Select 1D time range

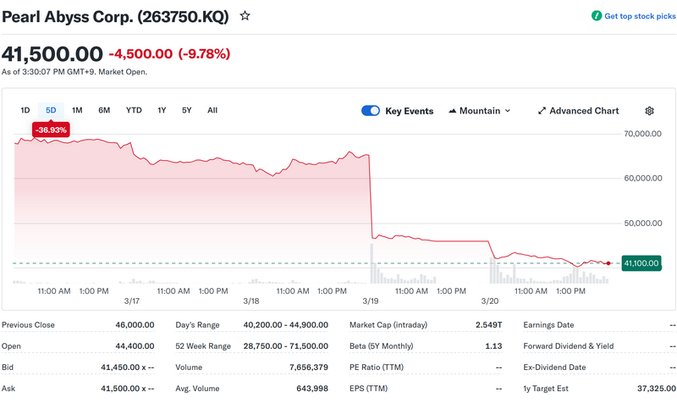[x=25, y=111]
